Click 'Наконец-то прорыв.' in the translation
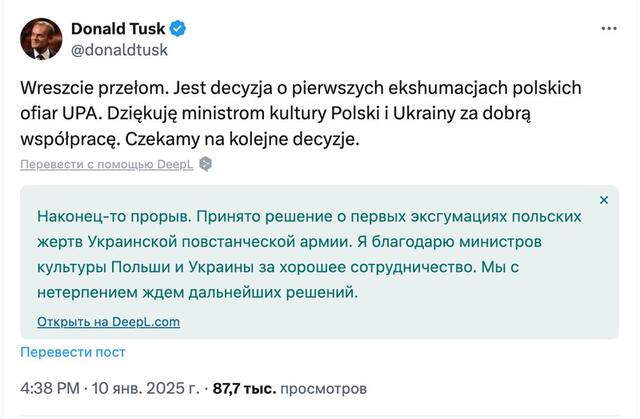 click(112, 215)
